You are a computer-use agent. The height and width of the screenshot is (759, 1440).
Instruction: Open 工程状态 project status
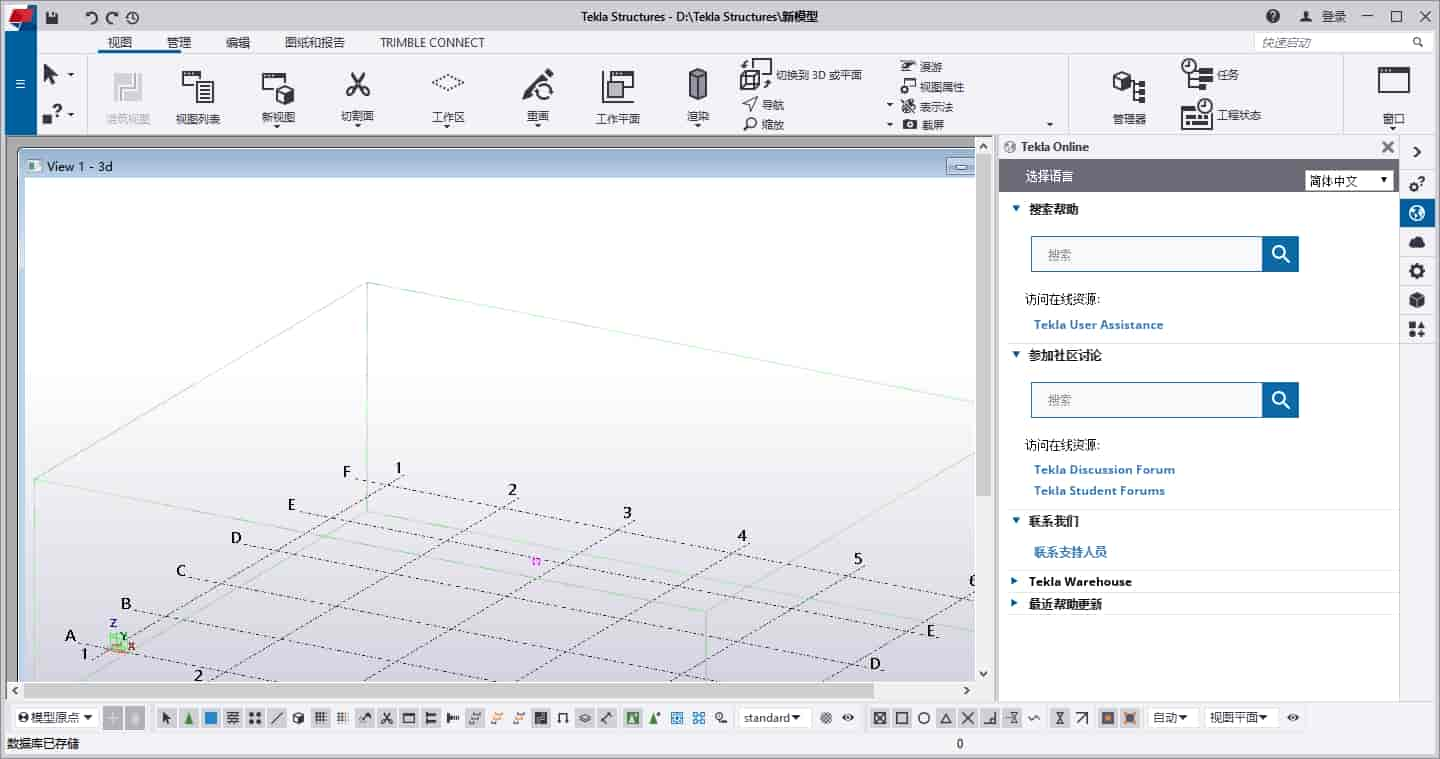(1221, 114)
